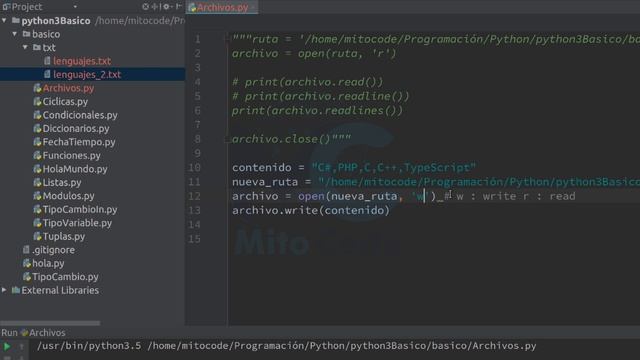Click the folder icon of basico

pos(27,34)
